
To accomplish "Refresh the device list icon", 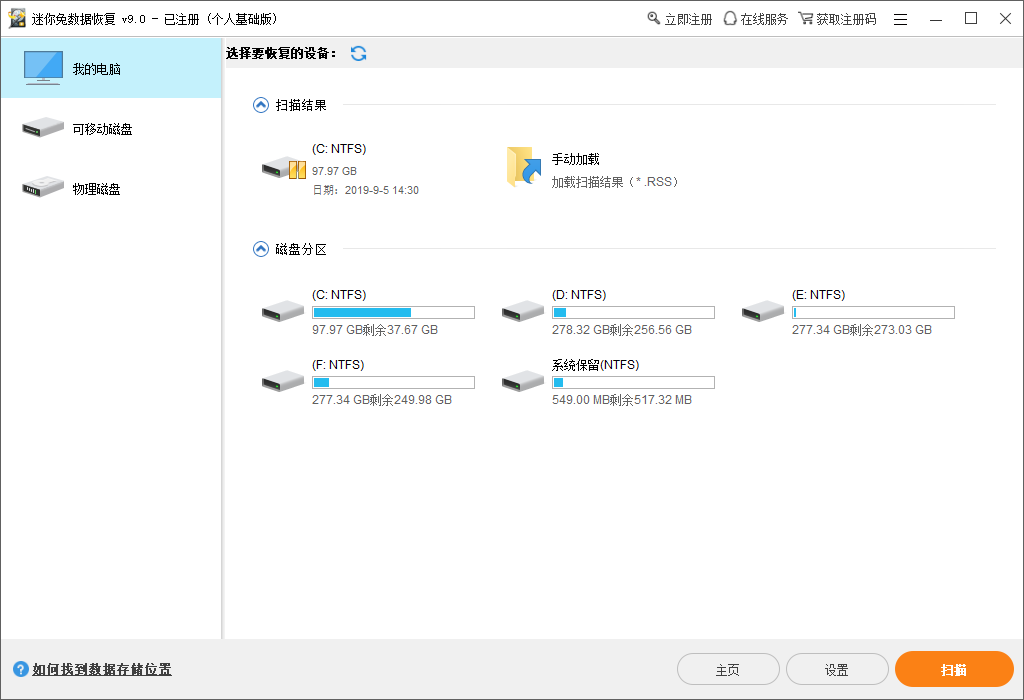I will [x=359, y=54].
